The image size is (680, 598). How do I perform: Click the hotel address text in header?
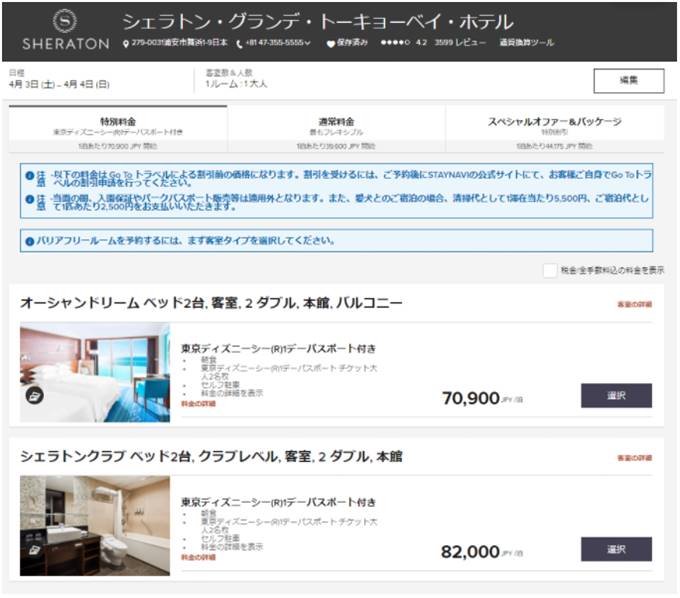[179, 42]
